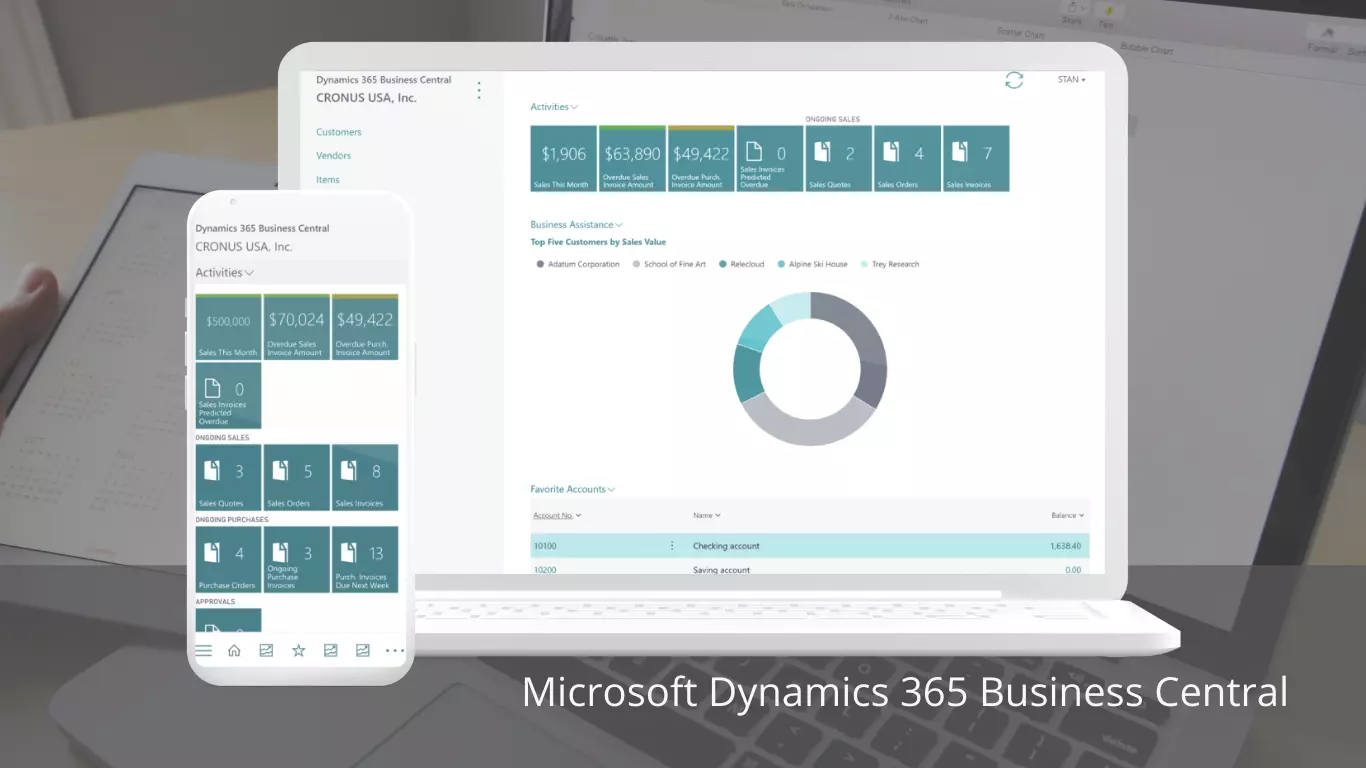Select the Saving account row name

[721, 570]
